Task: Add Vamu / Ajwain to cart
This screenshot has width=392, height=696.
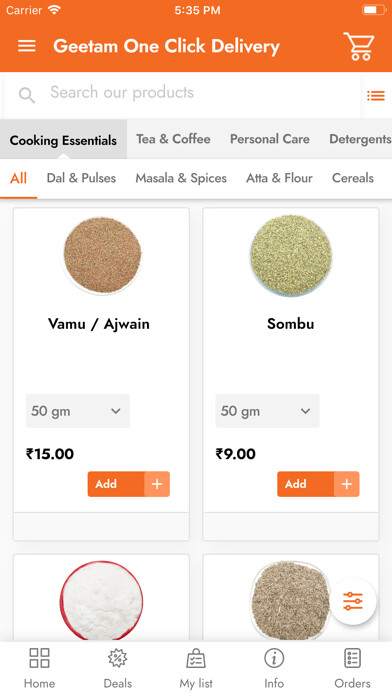Action: click(116, 484)
